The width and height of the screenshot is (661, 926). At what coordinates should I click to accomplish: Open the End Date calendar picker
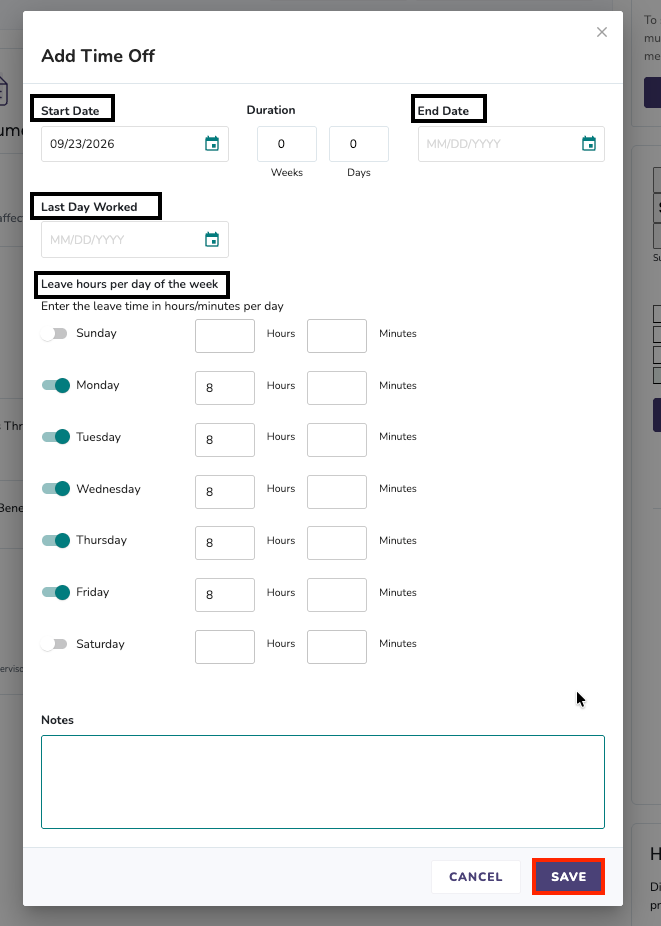[588, 144]
